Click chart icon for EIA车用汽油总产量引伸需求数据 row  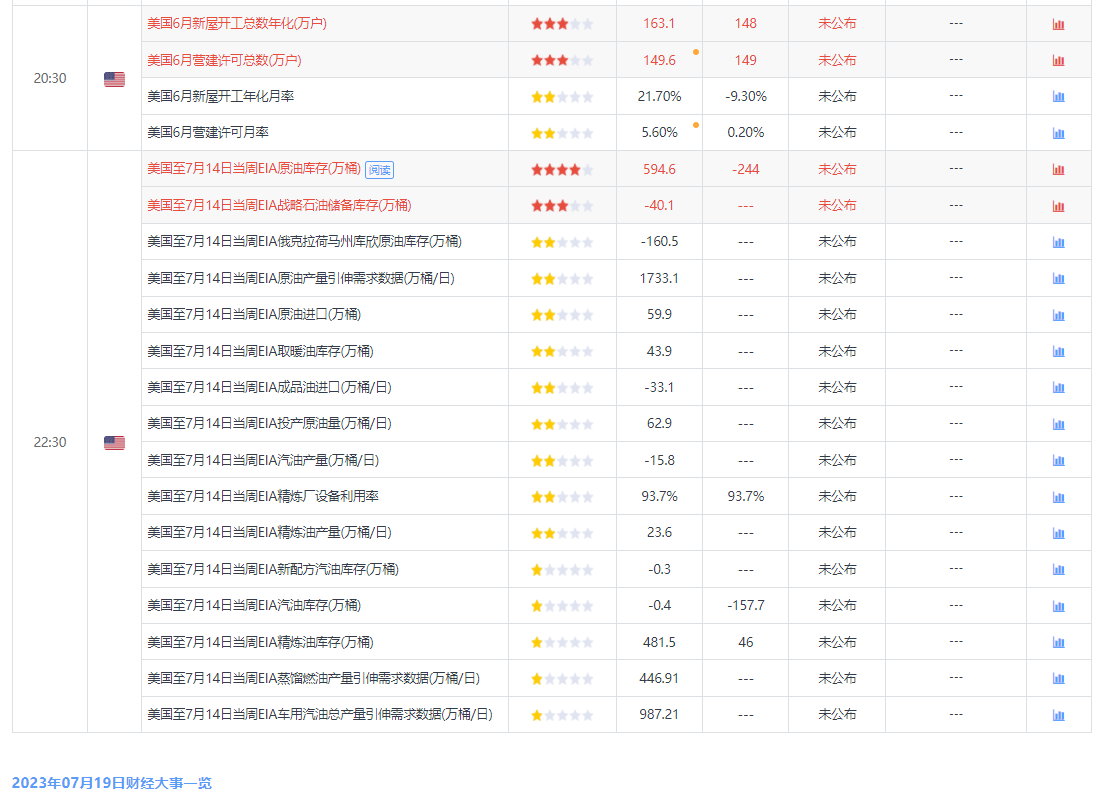click(1058, 715)
